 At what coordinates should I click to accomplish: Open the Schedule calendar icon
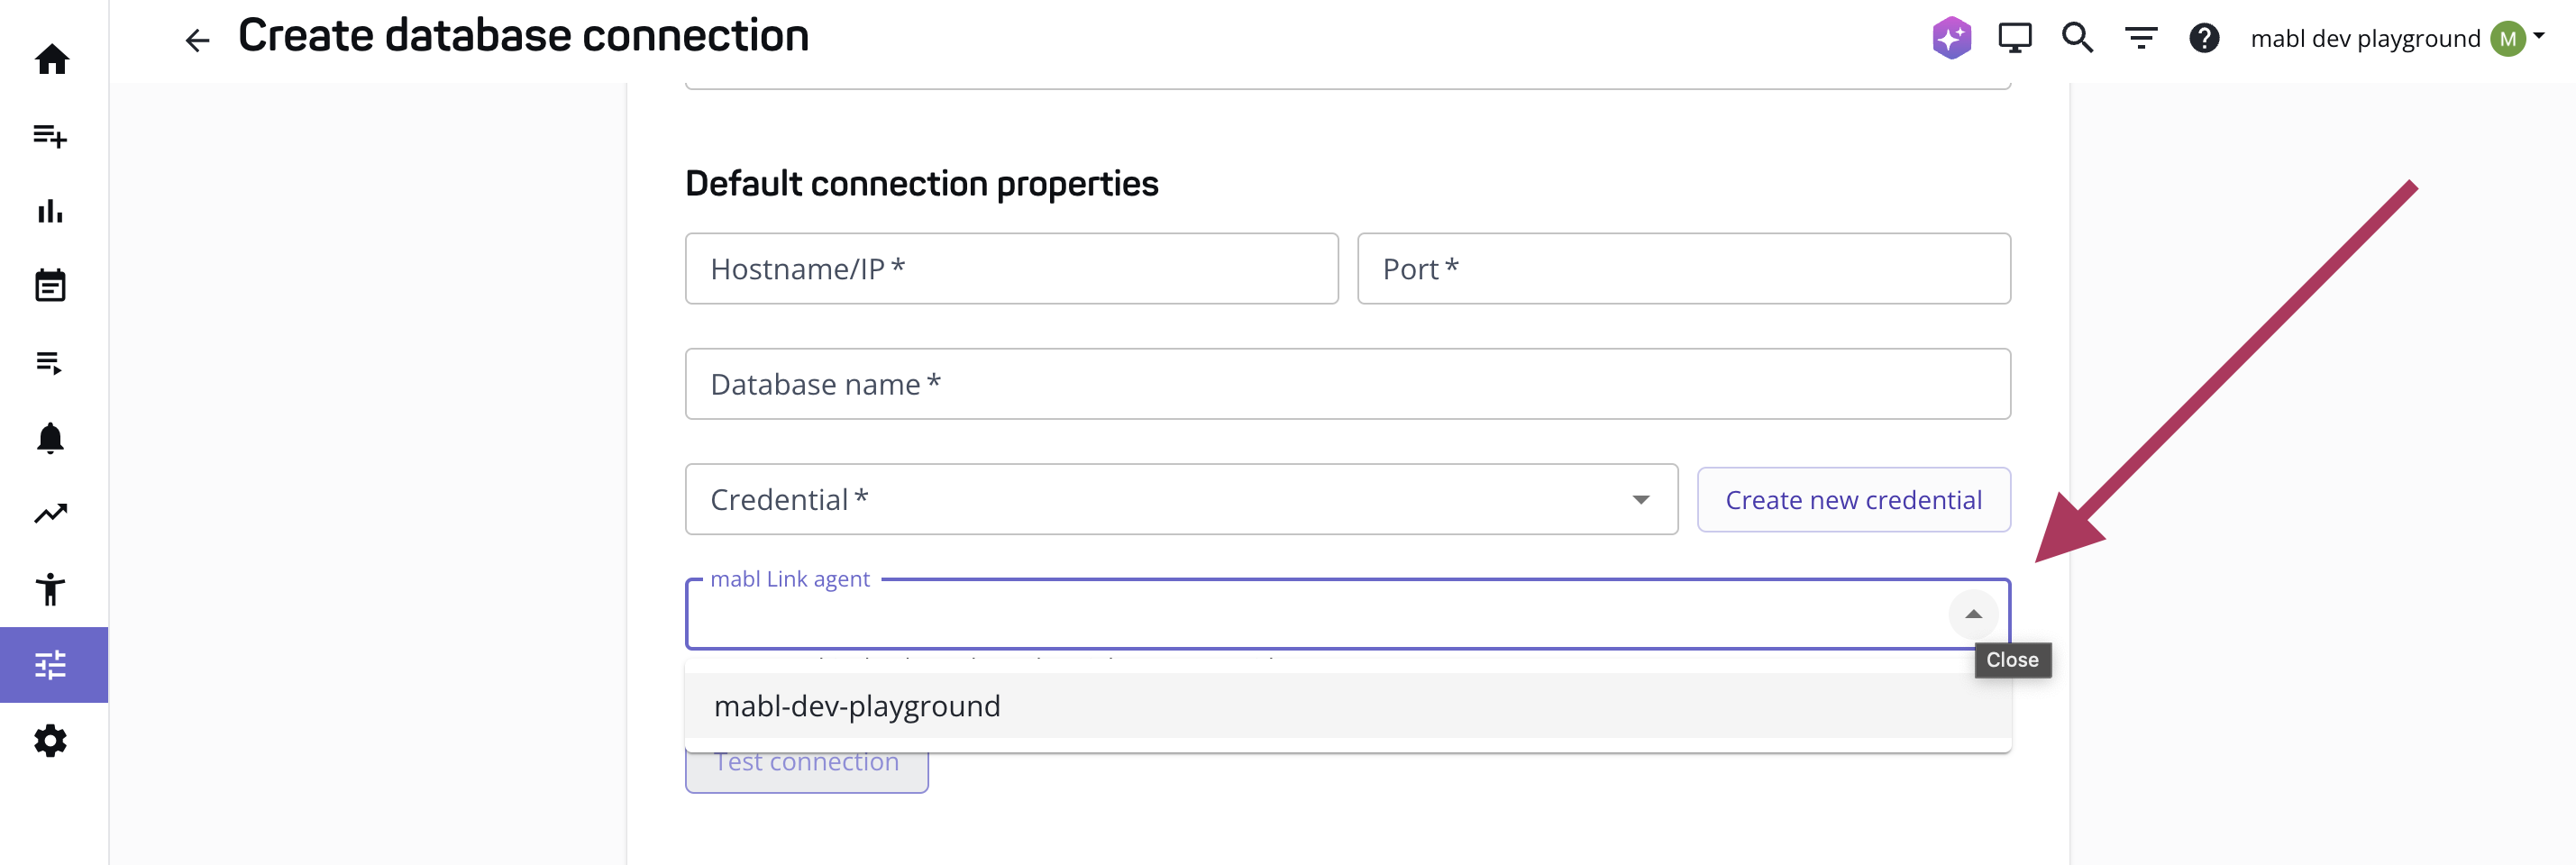[x=51, y=285]
